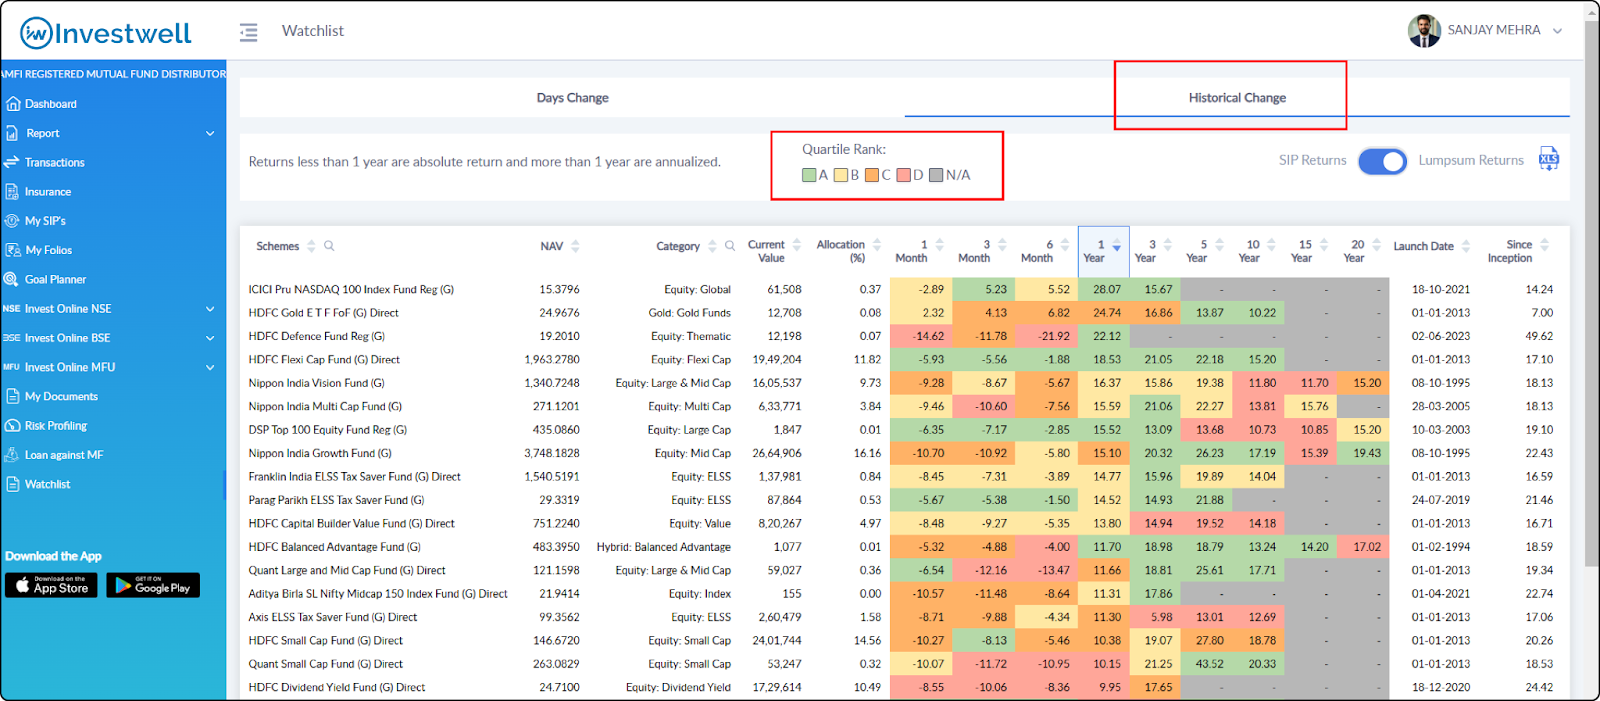The image size is (1600, 701).
Task: Select HDFC Defence Fund Reg (G)
Action: click(316, 336)
